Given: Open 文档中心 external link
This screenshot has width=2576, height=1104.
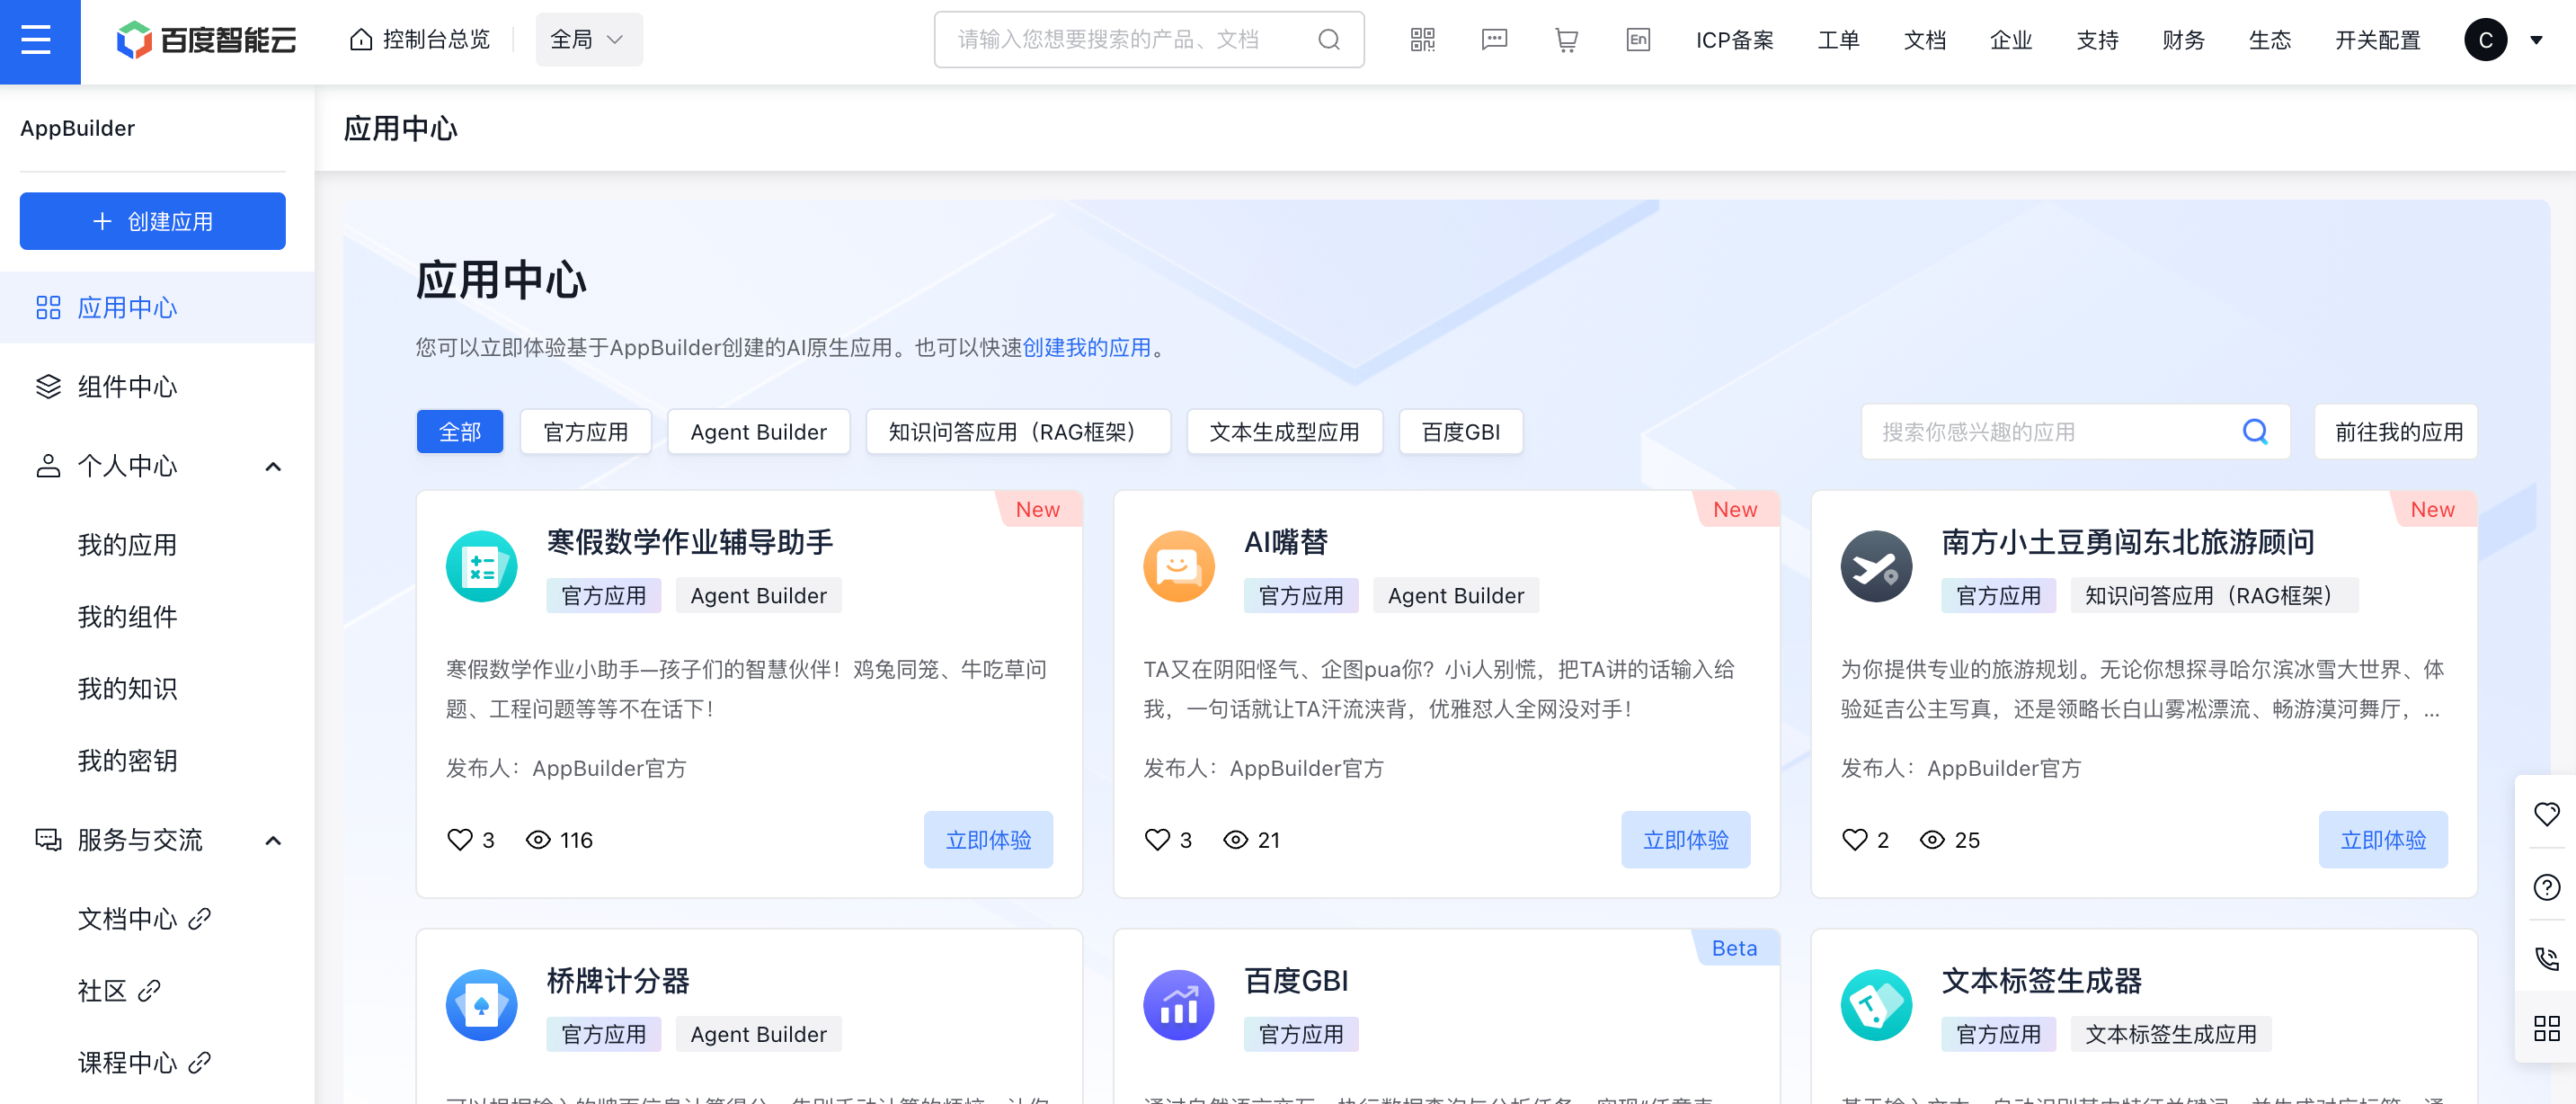Looking at the screenshot, I should coord(144,919).
